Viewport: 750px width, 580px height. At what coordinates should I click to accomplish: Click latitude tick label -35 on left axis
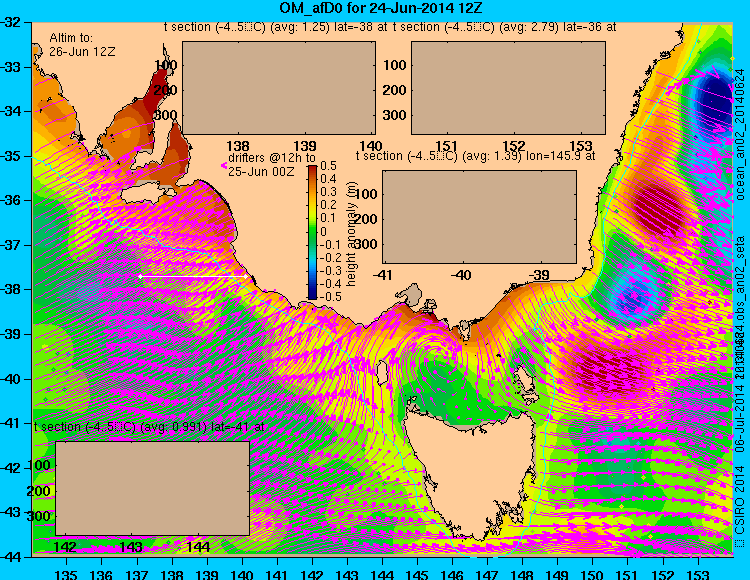(x=11, y=156)
